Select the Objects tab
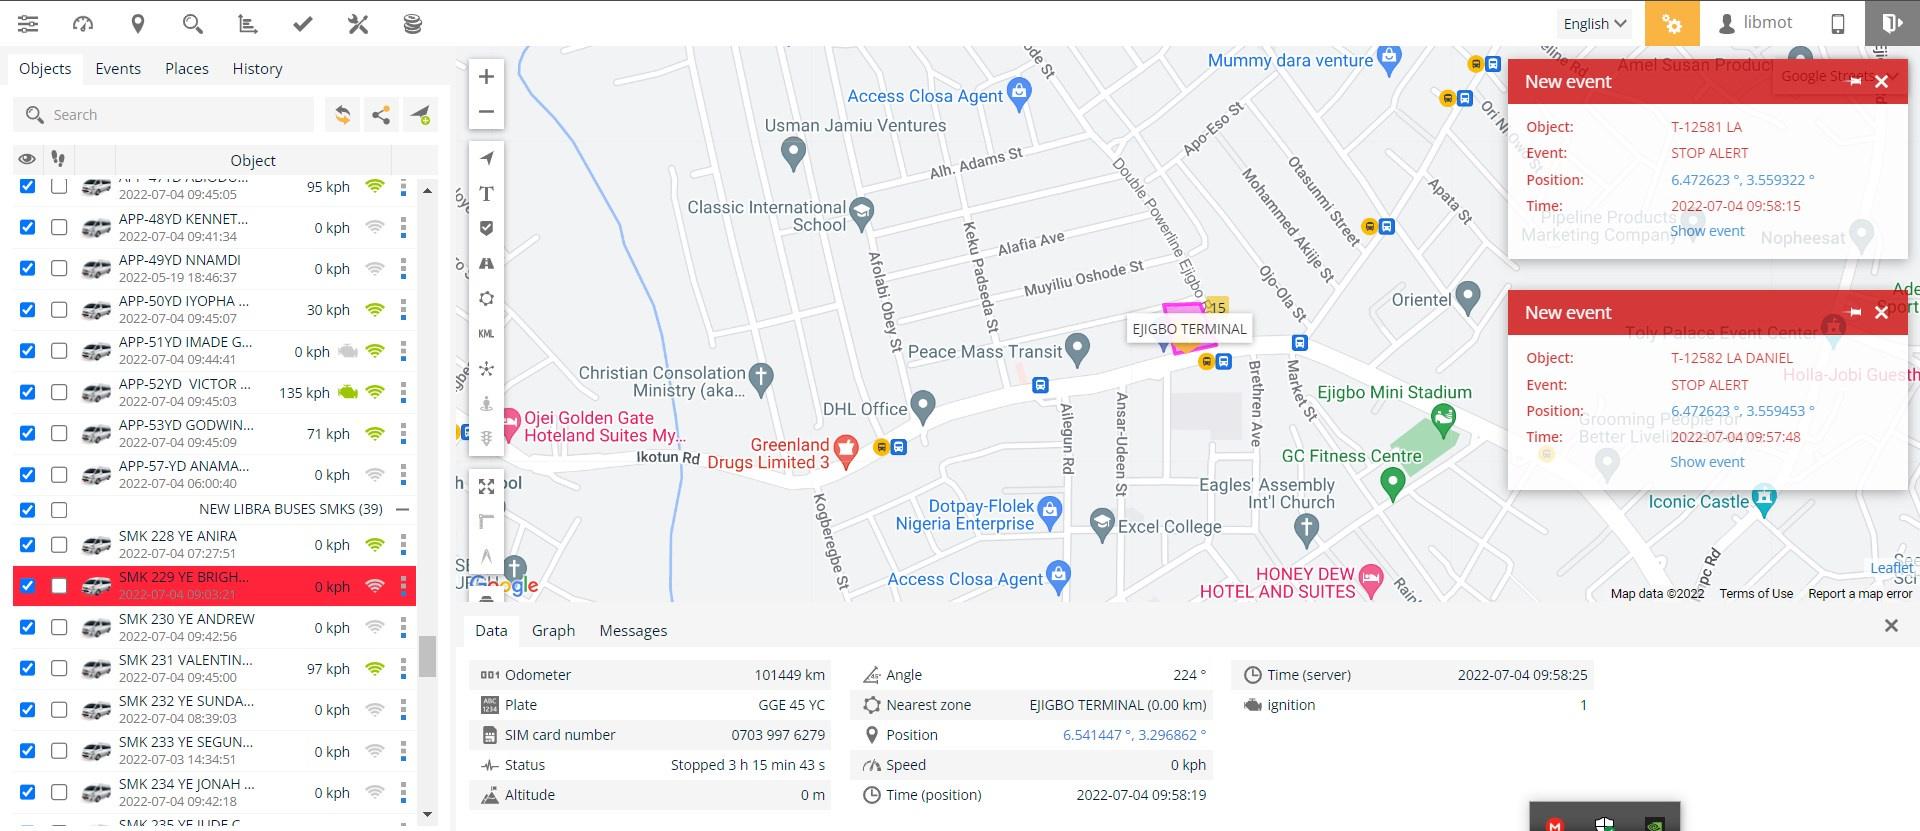Viewport: 1920px width, 831px height. [45, 68]
